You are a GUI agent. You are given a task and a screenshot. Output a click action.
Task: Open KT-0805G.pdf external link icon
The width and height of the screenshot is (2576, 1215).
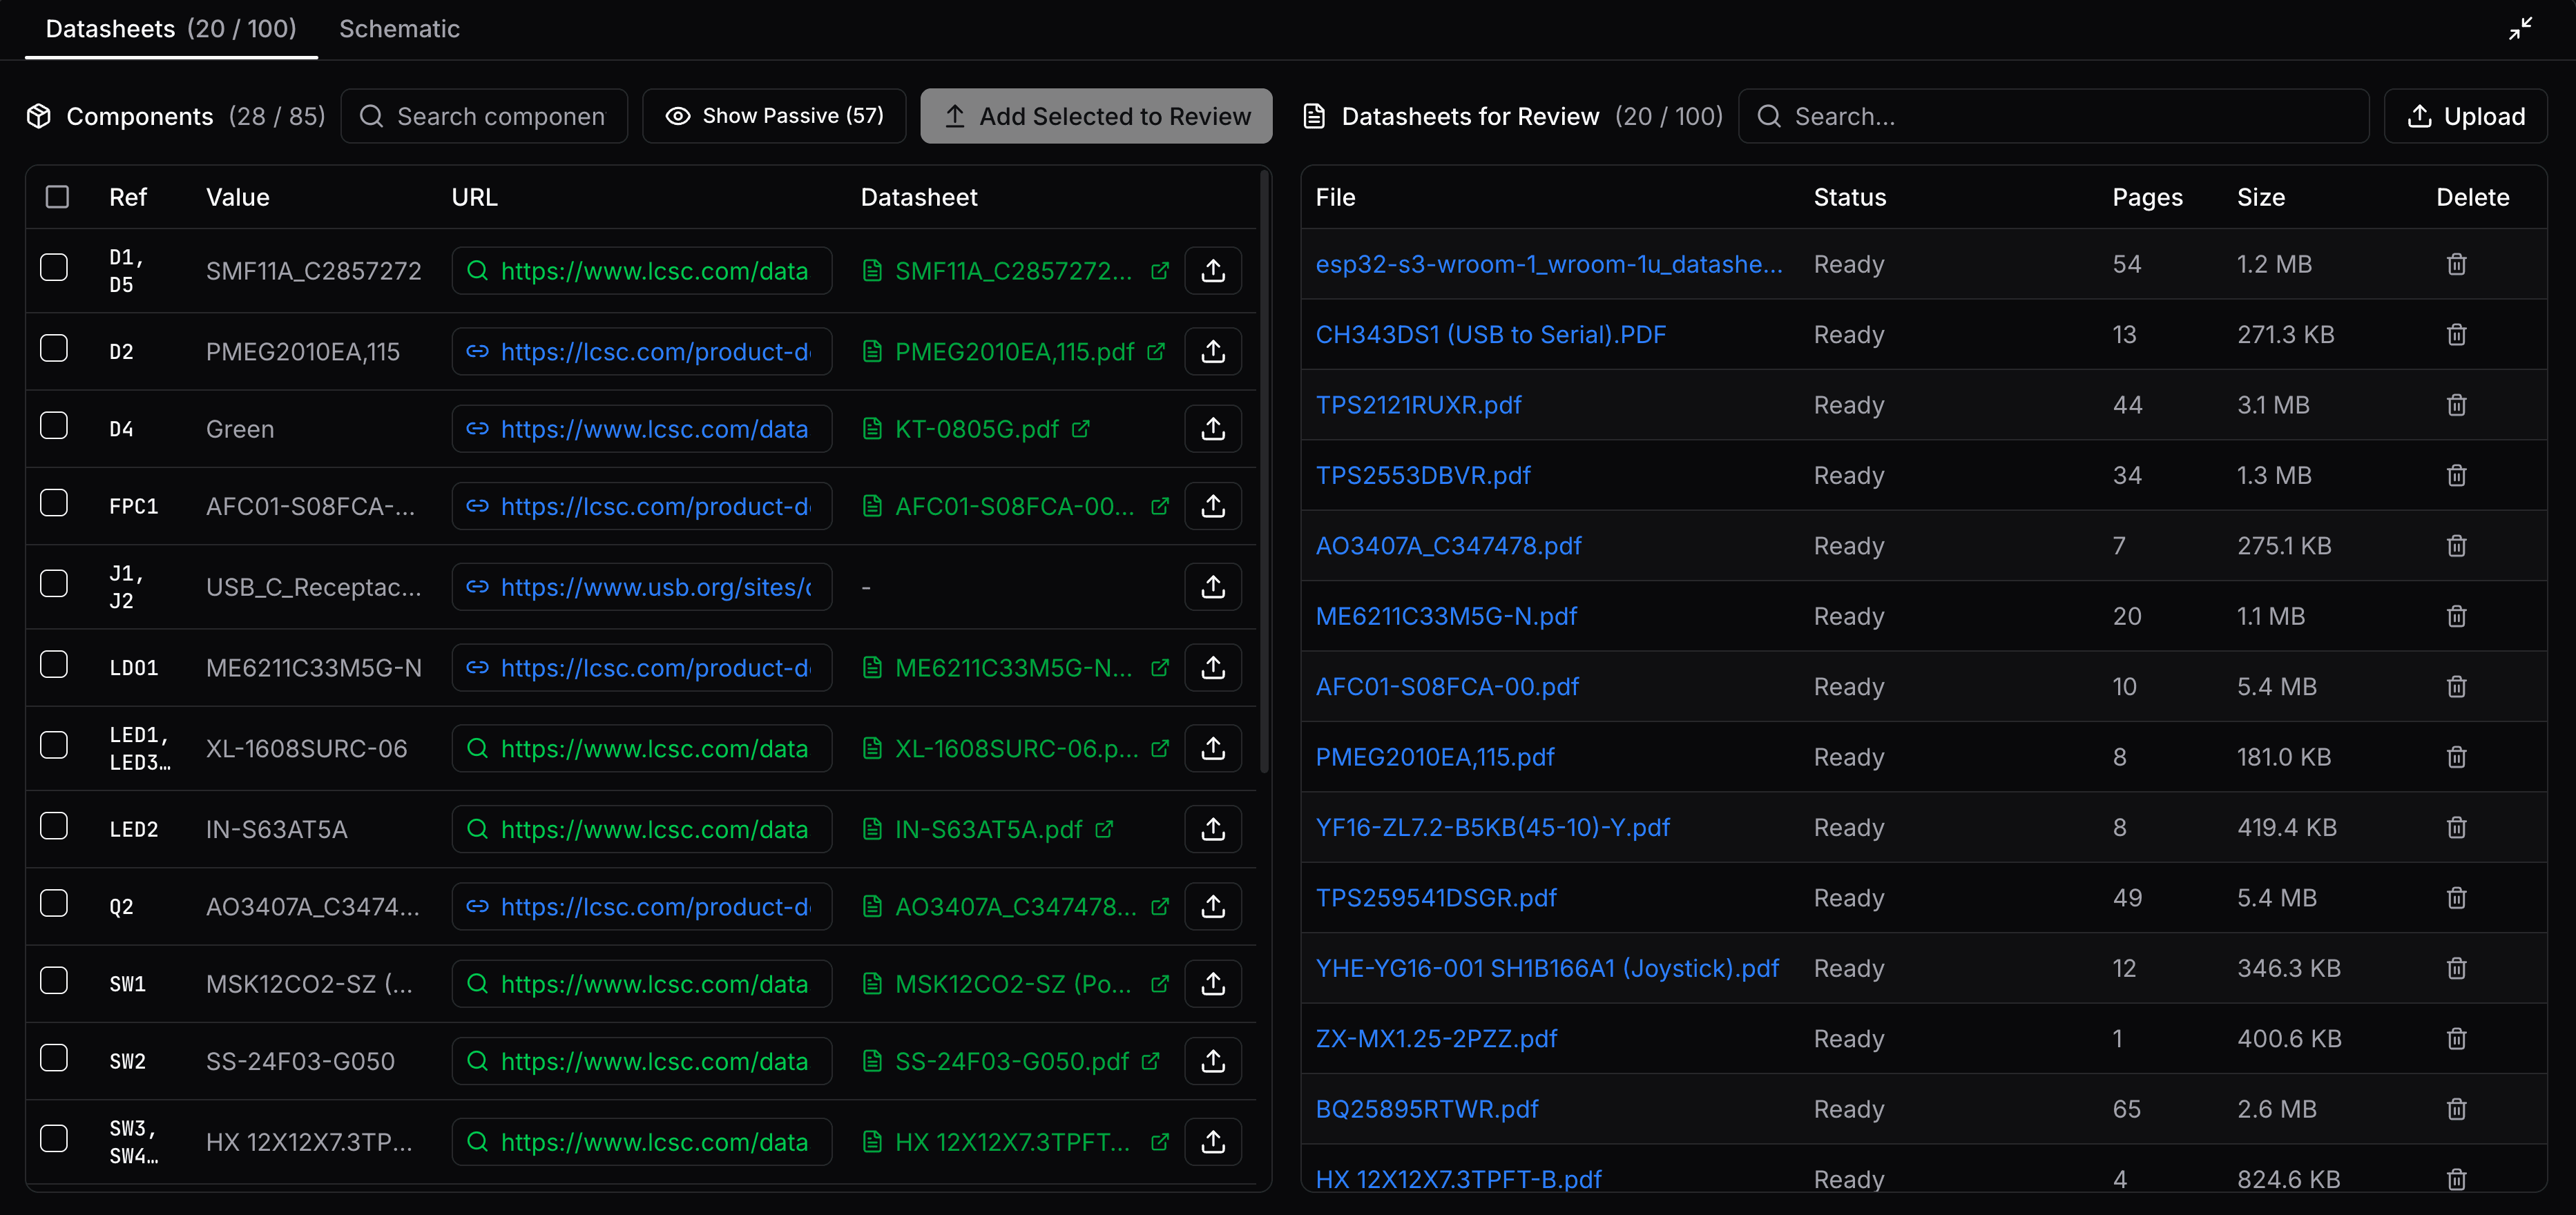click(1080, 429)
